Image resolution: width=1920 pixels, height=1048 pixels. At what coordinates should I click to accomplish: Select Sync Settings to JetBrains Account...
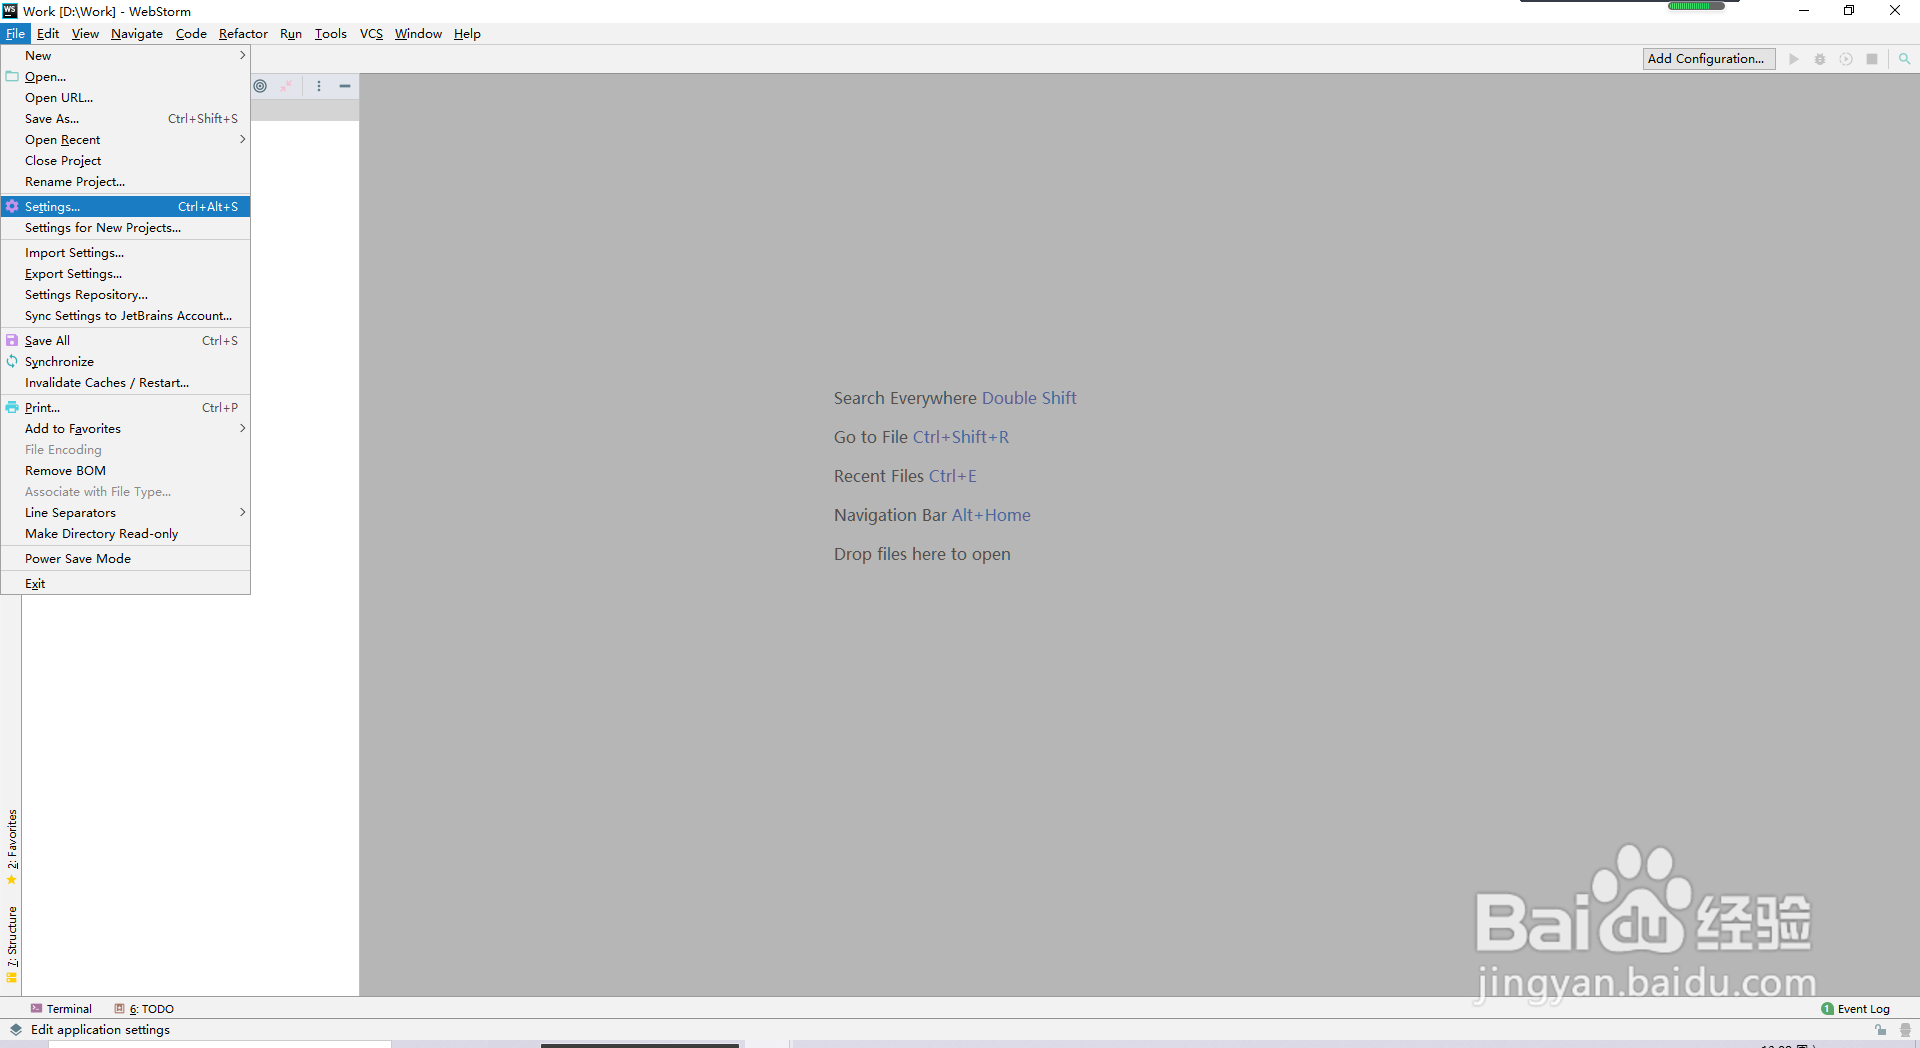tap(125, 316)
